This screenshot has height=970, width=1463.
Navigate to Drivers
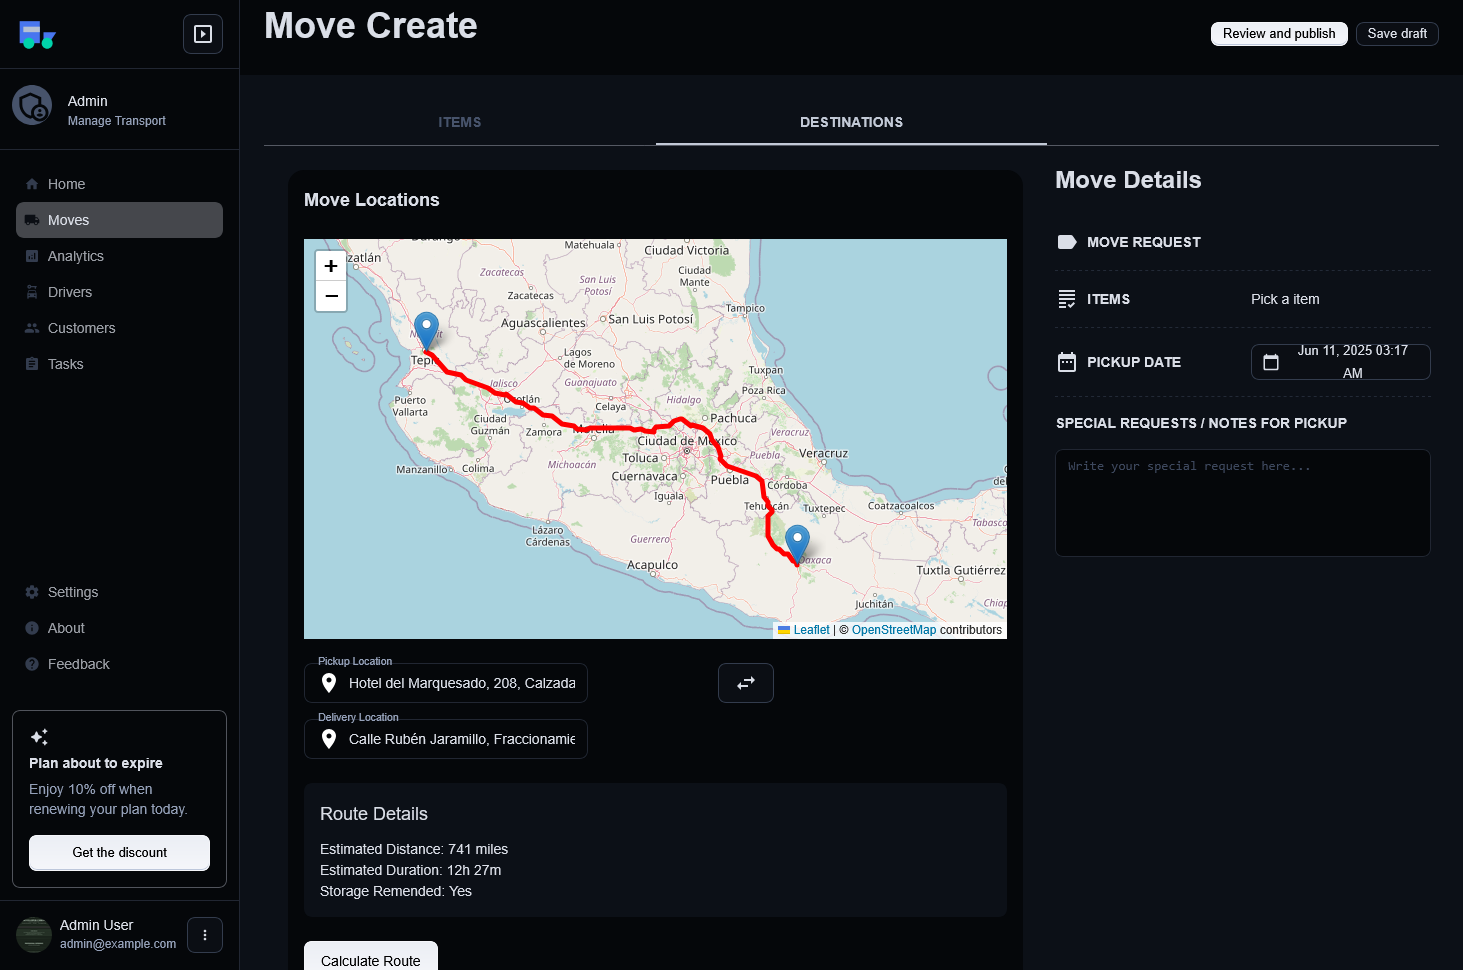point(119,292)
